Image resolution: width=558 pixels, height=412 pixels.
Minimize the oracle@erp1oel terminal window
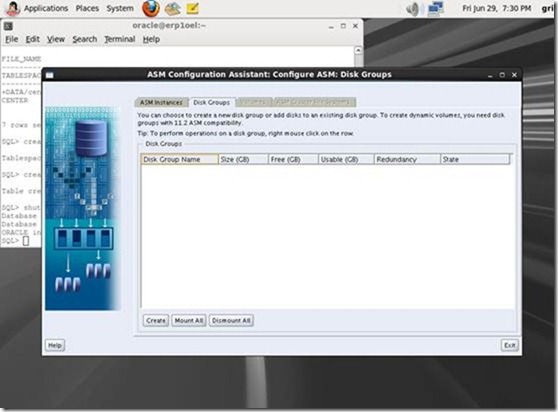[x=331, y=26]
